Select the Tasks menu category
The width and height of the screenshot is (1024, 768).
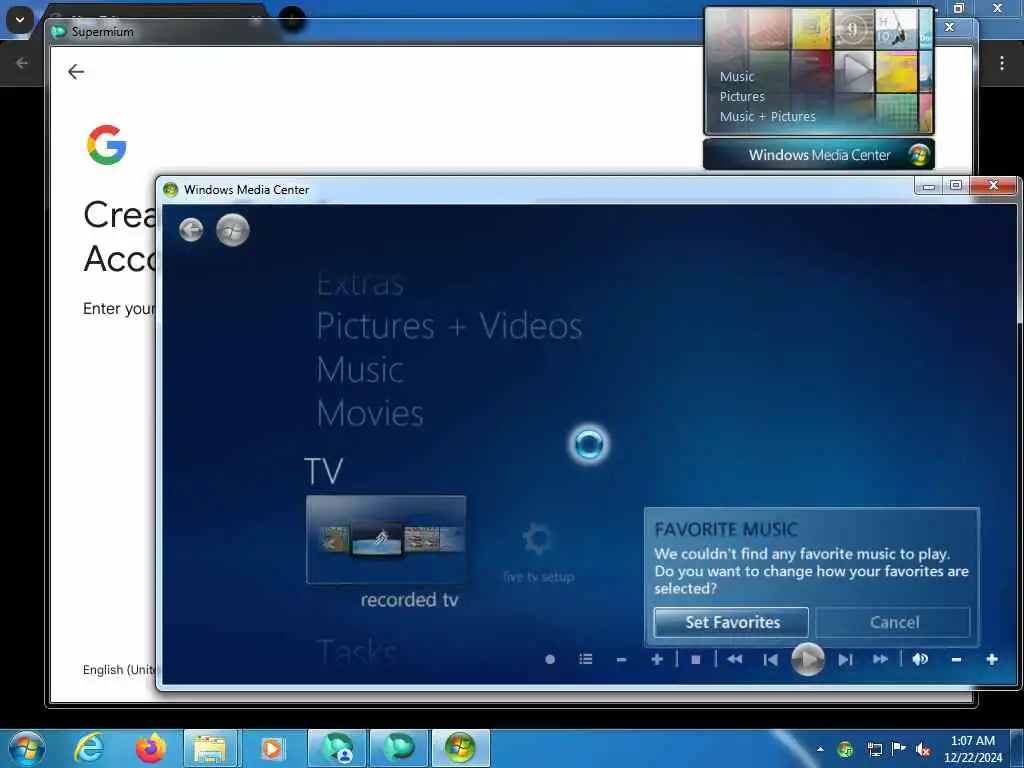357,651
